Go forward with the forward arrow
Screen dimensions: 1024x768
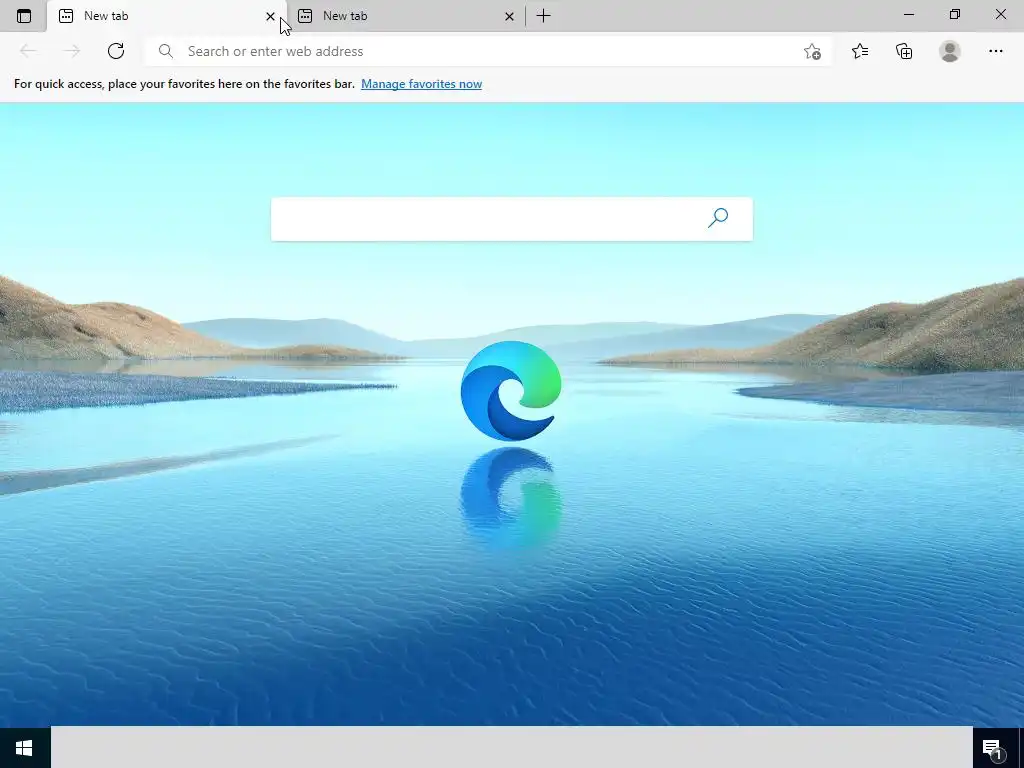tap(72, 51)
